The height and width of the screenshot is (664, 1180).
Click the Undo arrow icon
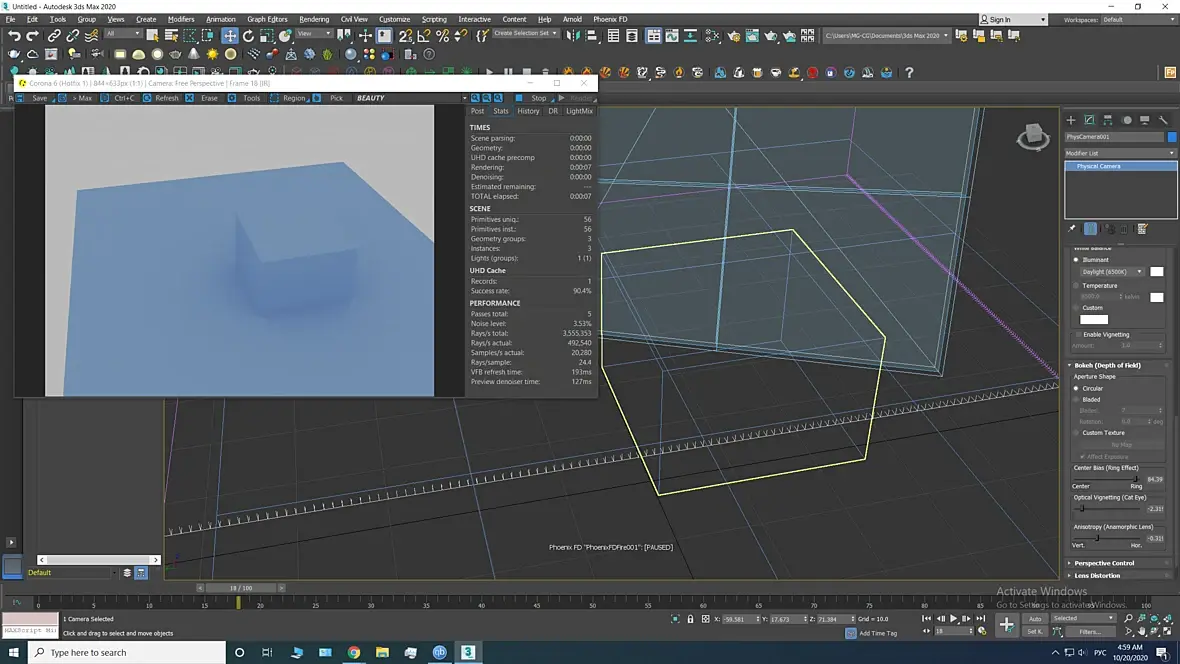(x=14, y=36)
